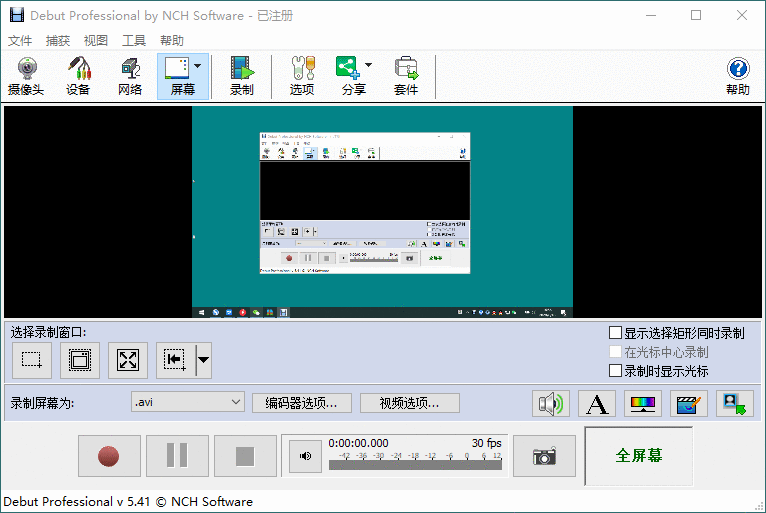Click the previous selection arrow-in-rectangle tool

[x=175, y=361]
